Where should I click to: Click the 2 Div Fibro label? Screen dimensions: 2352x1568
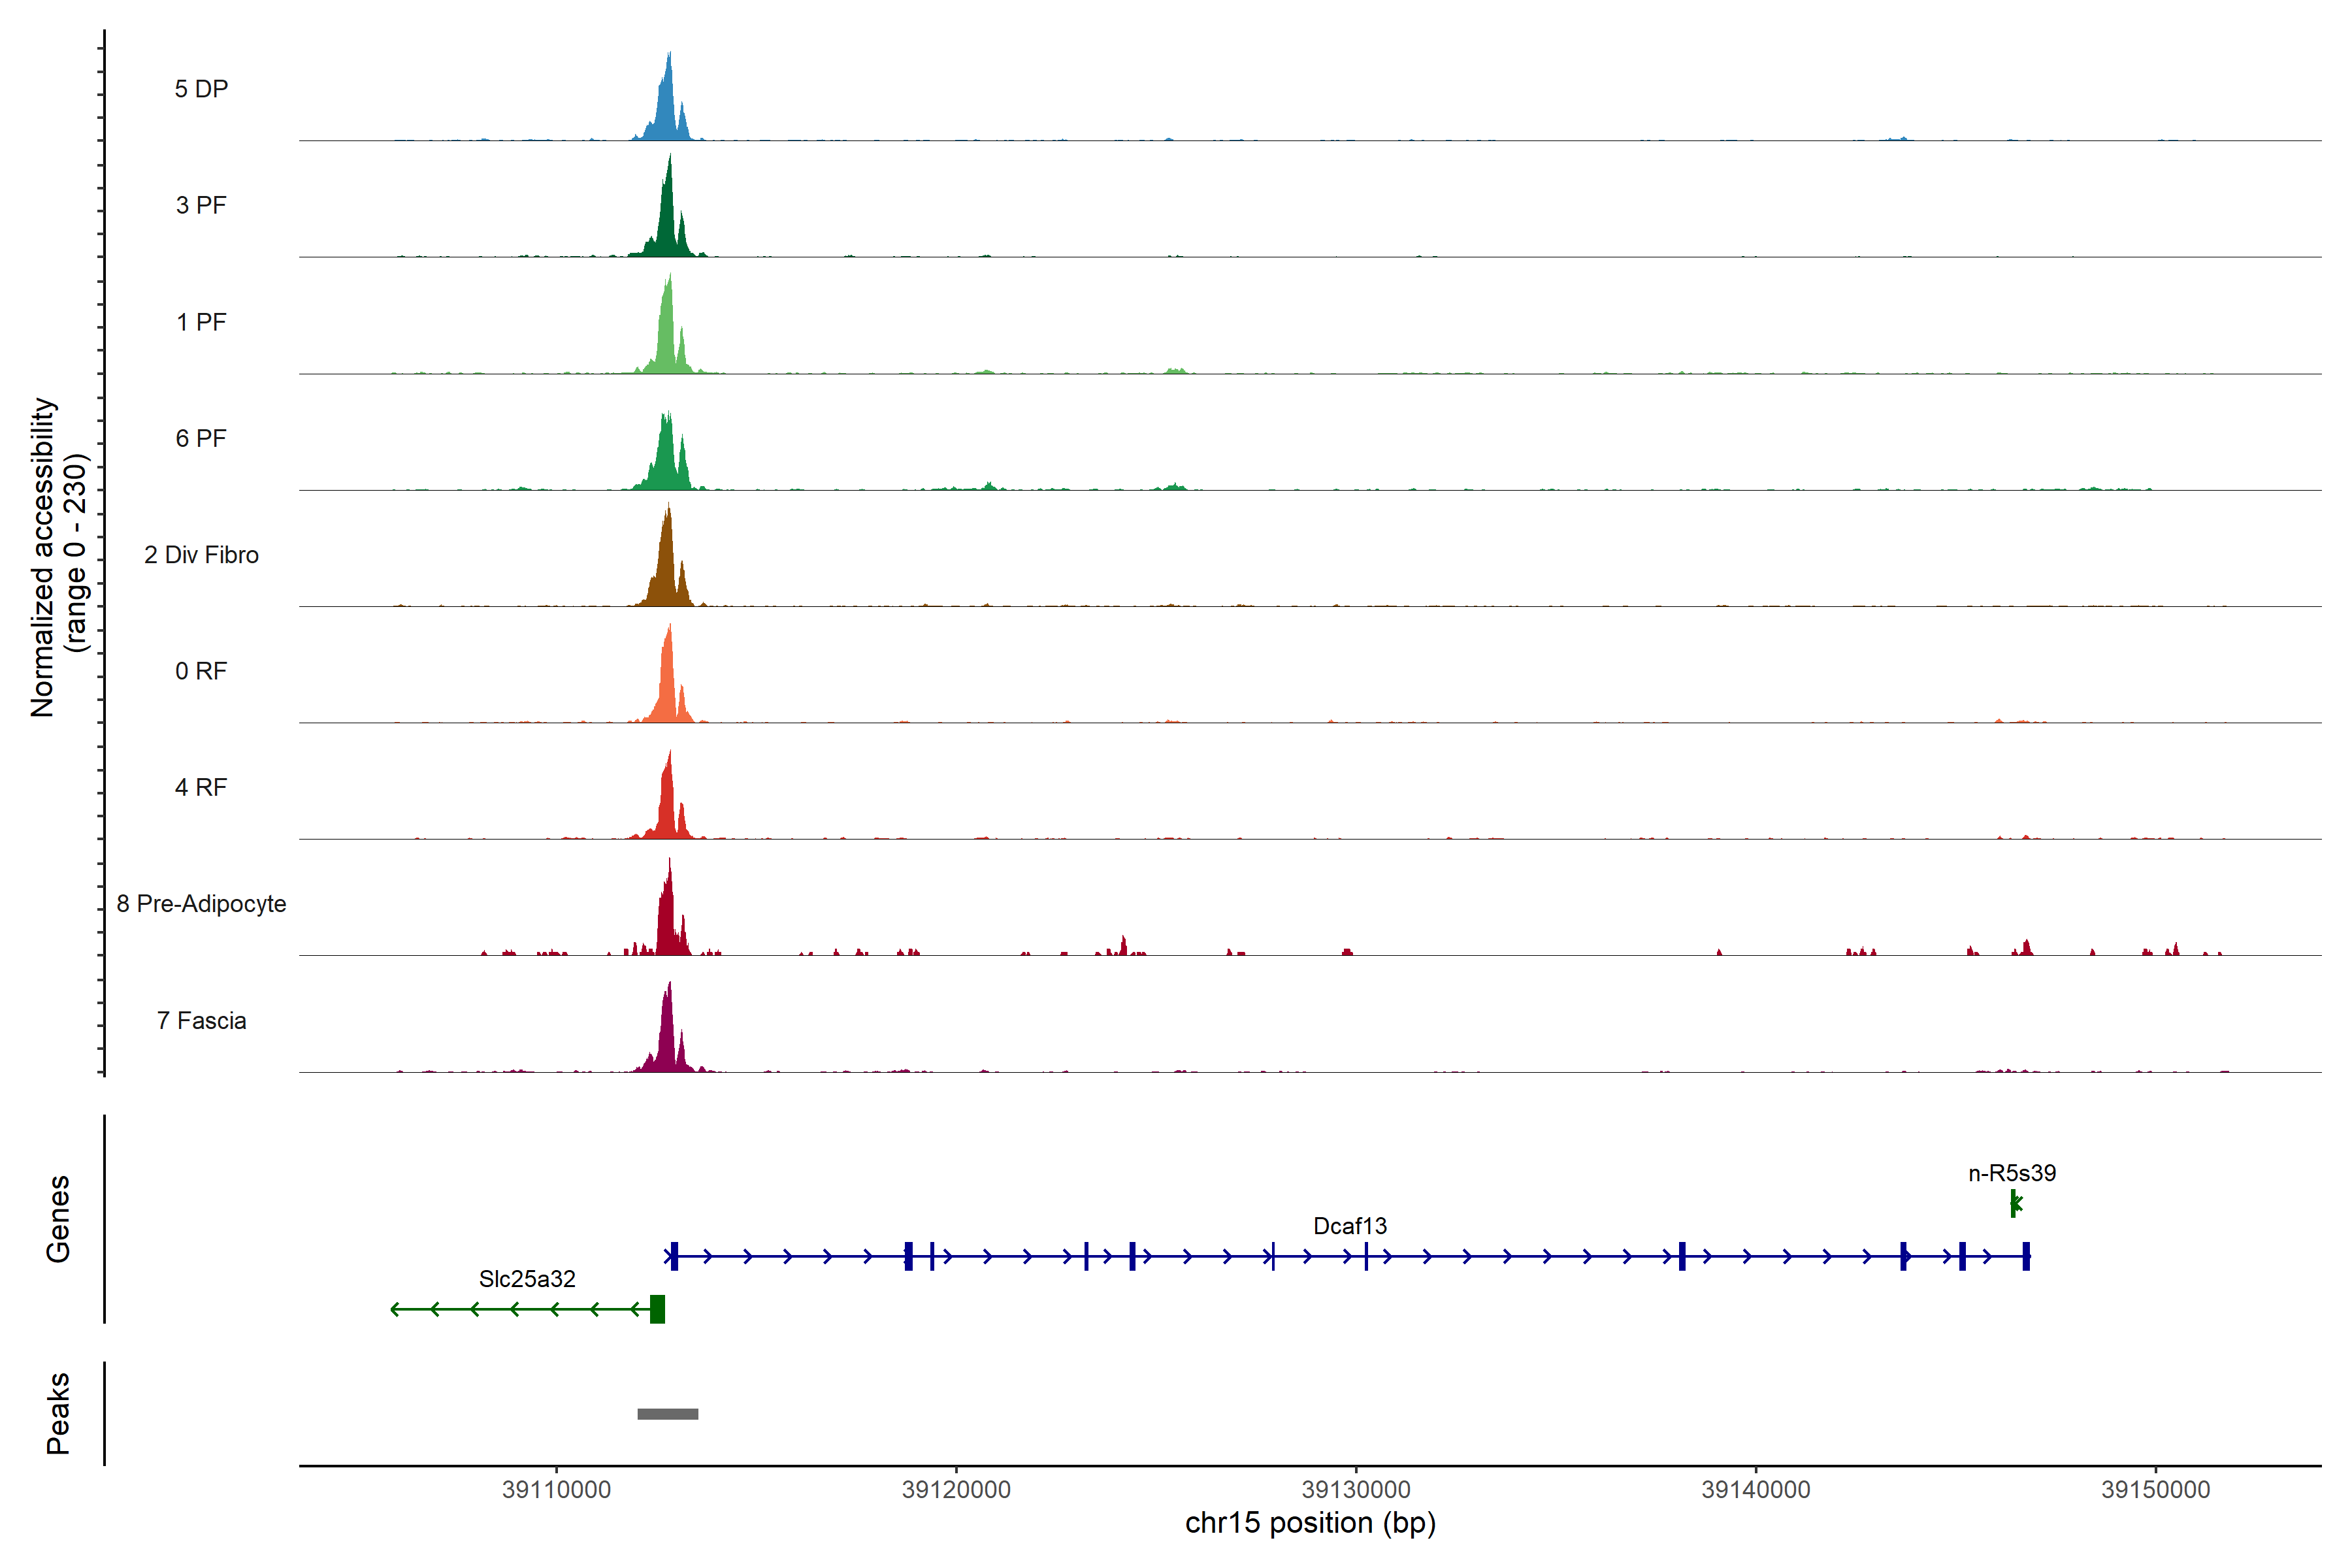click(201, 555)
